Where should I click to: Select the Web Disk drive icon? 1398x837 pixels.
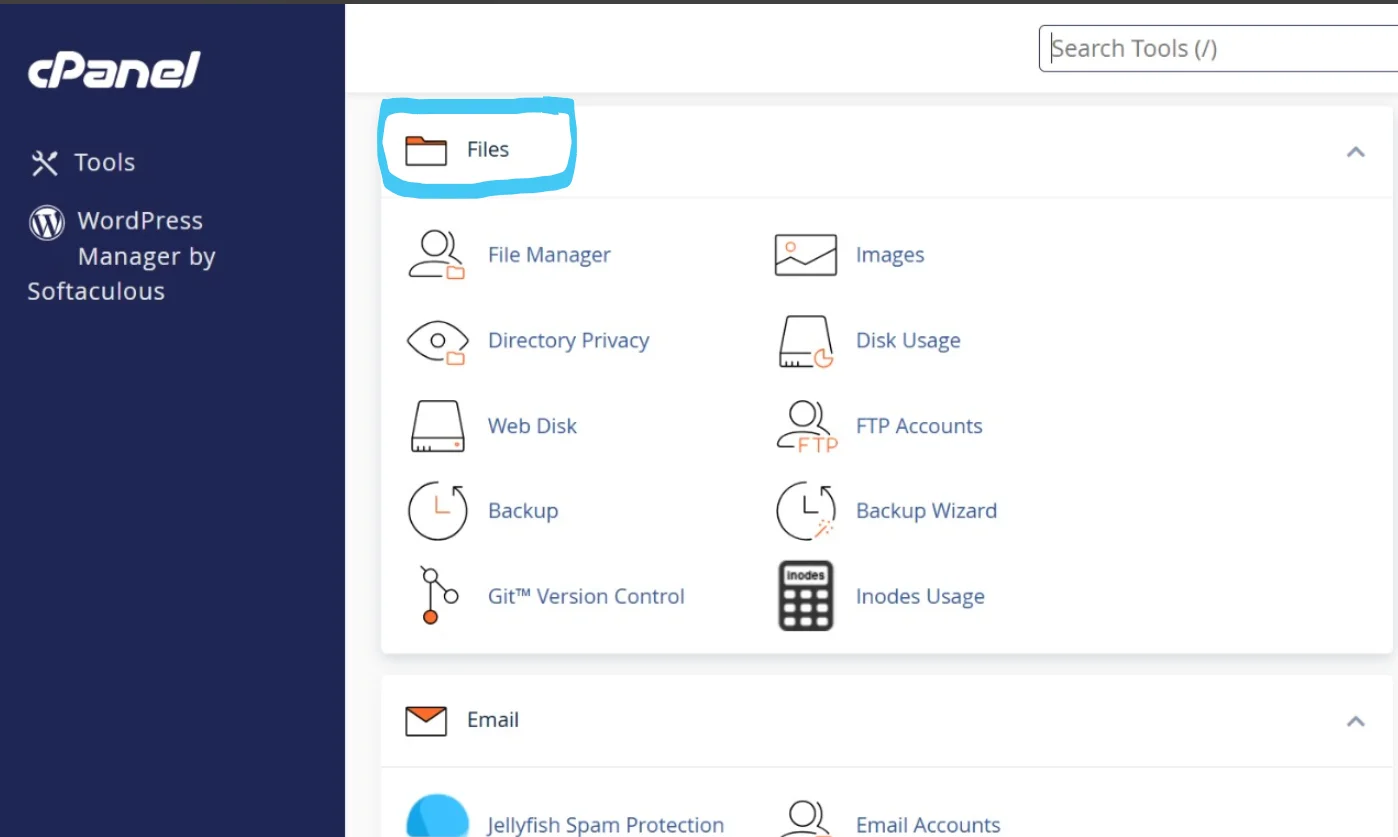pyautogui.click(x=438, y=426)
